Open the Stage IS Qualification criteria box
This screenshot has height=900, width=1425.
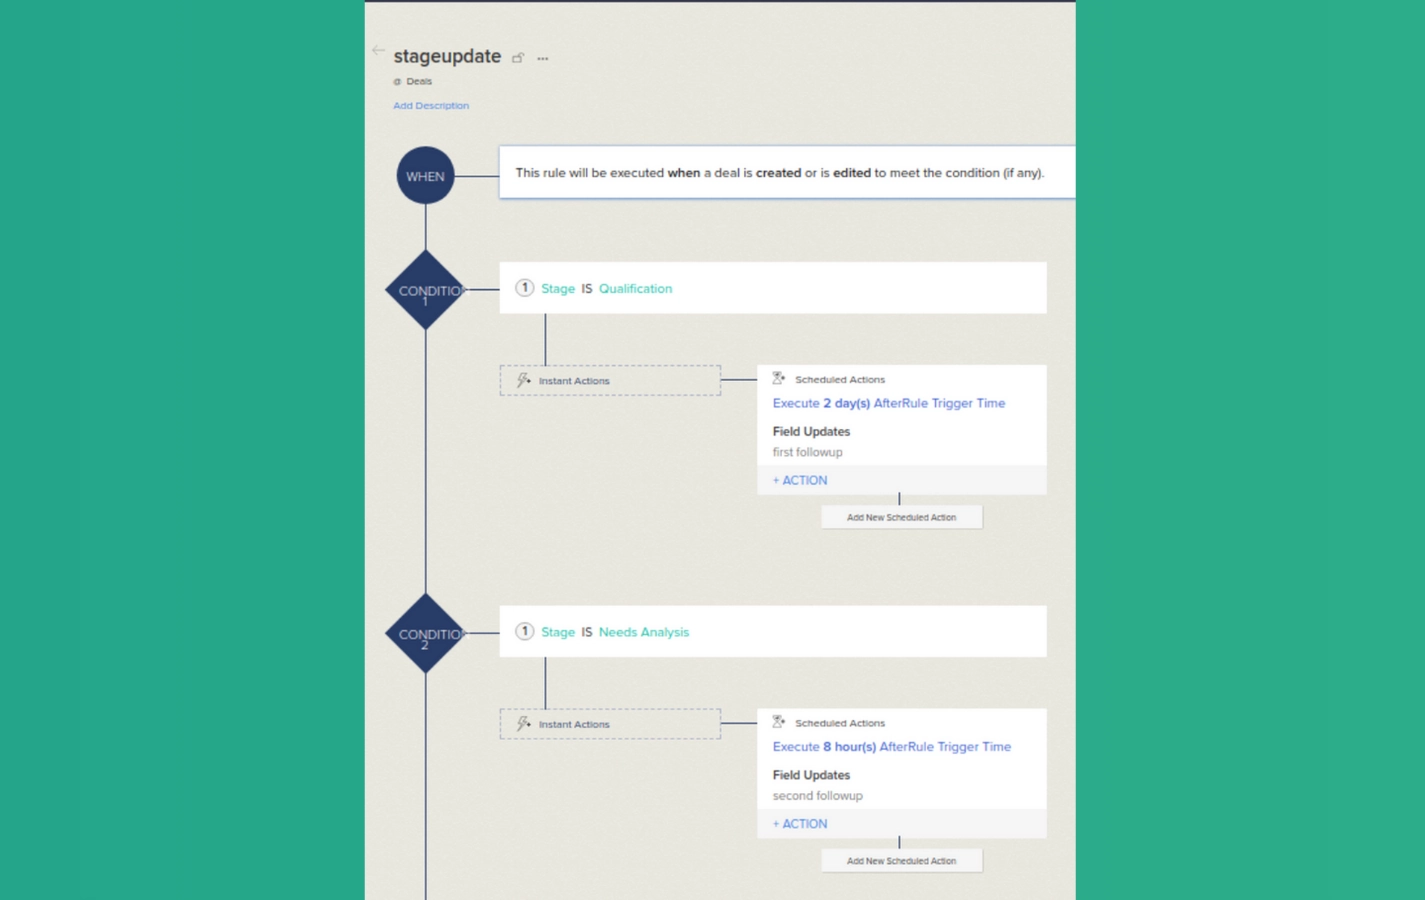pyautogui.click(x=772, y=288)
